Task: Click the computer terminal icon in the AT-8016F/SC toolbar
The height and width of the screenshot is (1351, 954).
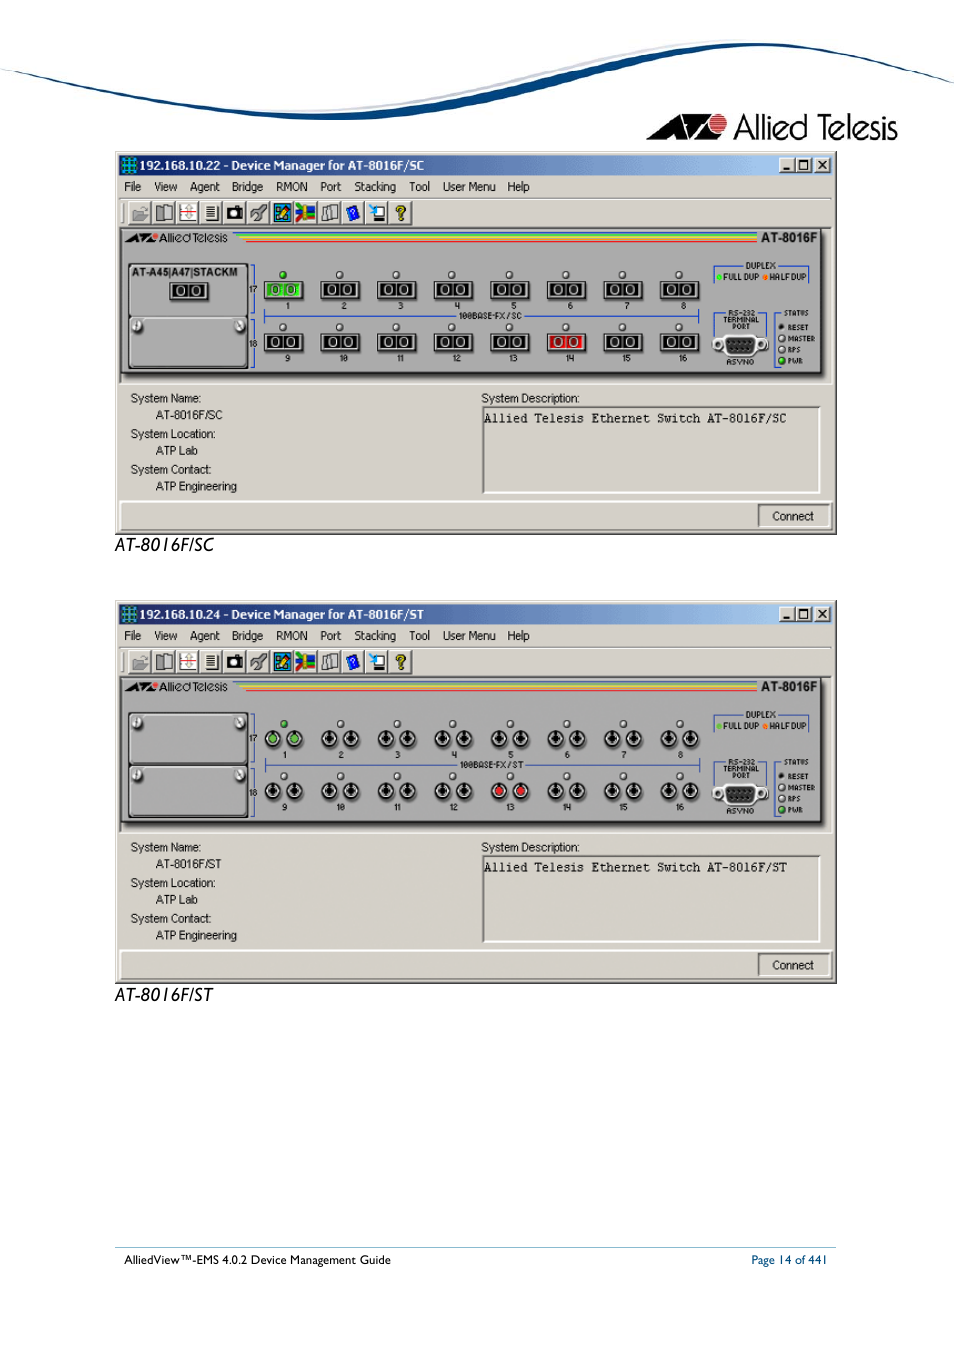Action: (377, 213)
